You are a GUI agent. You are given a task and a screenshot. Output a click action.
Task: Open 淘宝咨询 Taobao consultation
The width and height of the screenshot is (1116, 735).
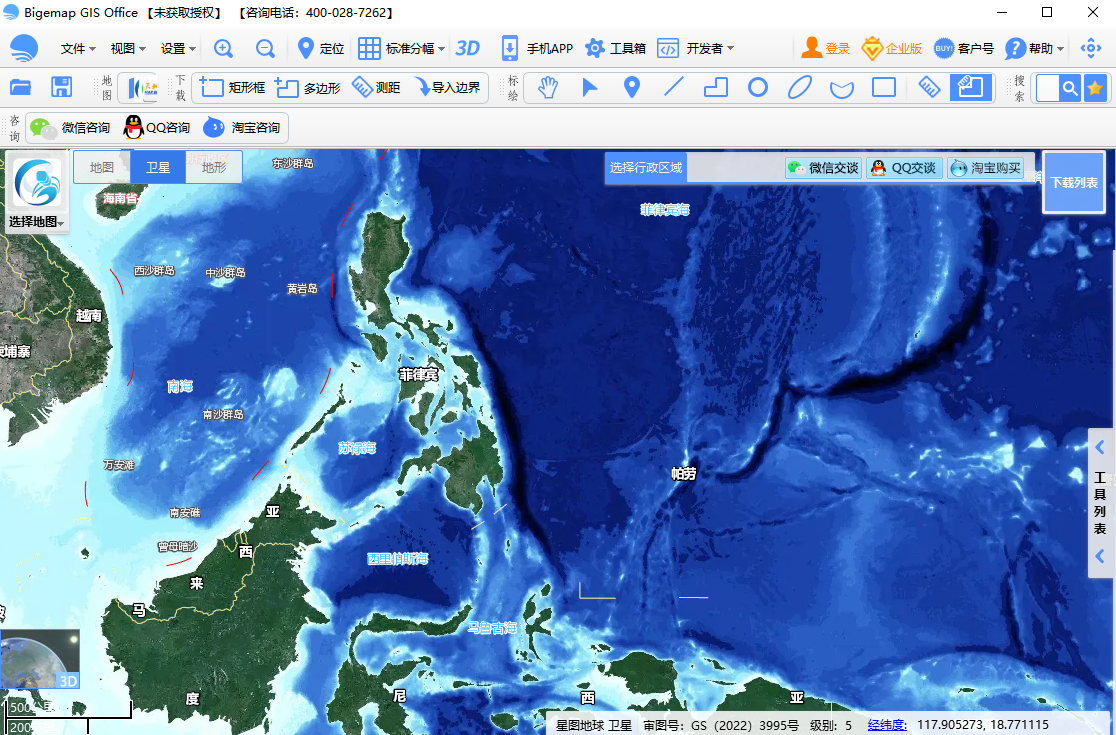pos(241,127)
